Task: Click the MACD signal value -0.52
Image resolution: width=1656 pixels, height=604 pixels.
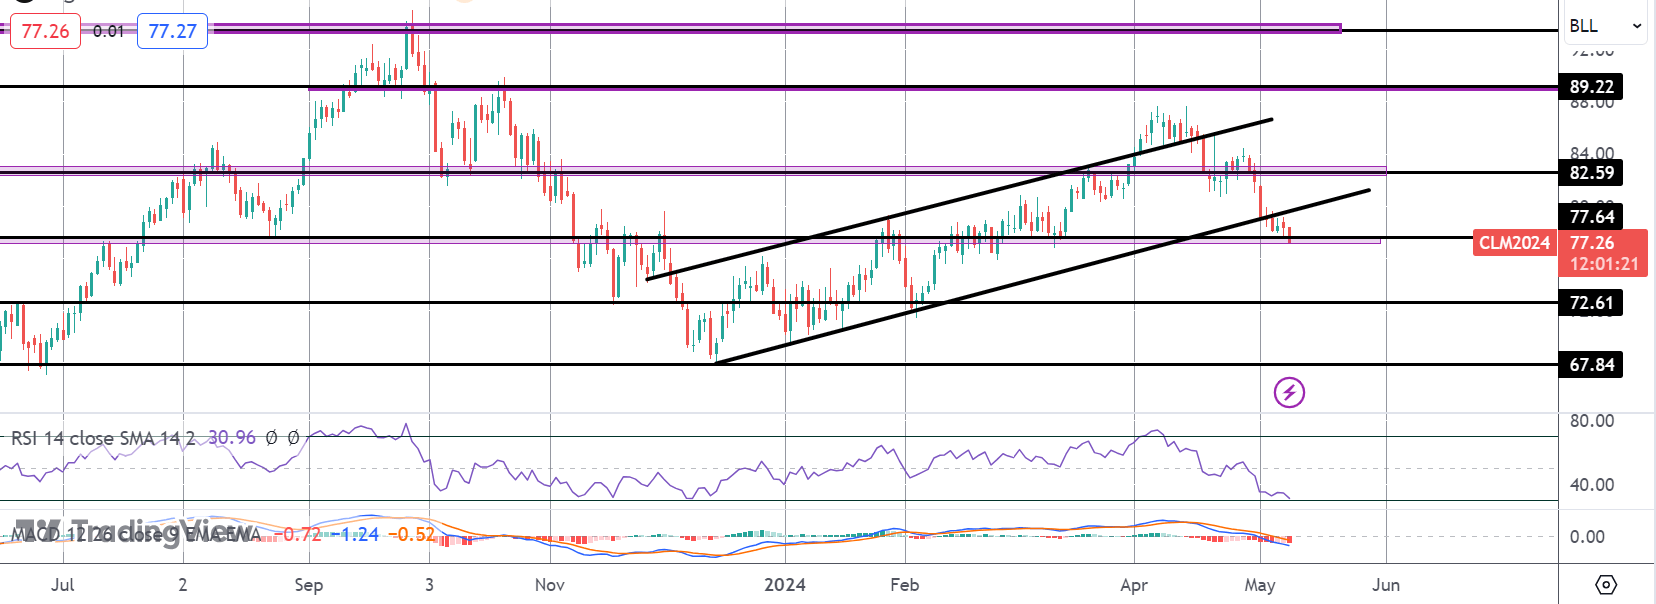Action: (x=411, y=534)
